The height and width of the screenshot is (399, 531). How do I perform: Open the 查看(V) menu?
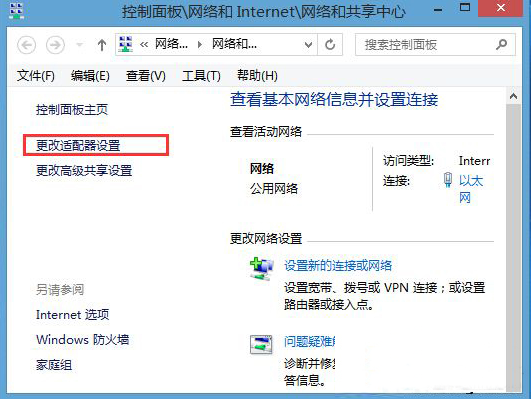coord(146,76)
